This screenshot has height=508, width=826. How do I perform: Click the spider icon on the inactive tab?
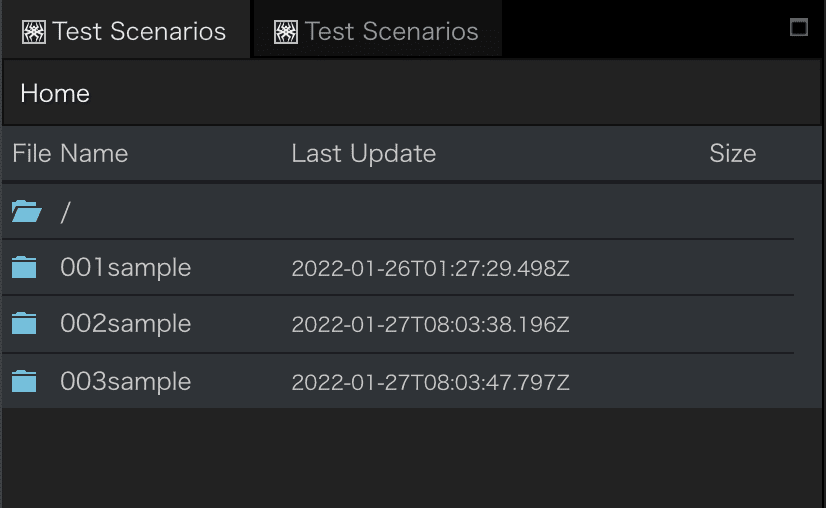[286, 32]
